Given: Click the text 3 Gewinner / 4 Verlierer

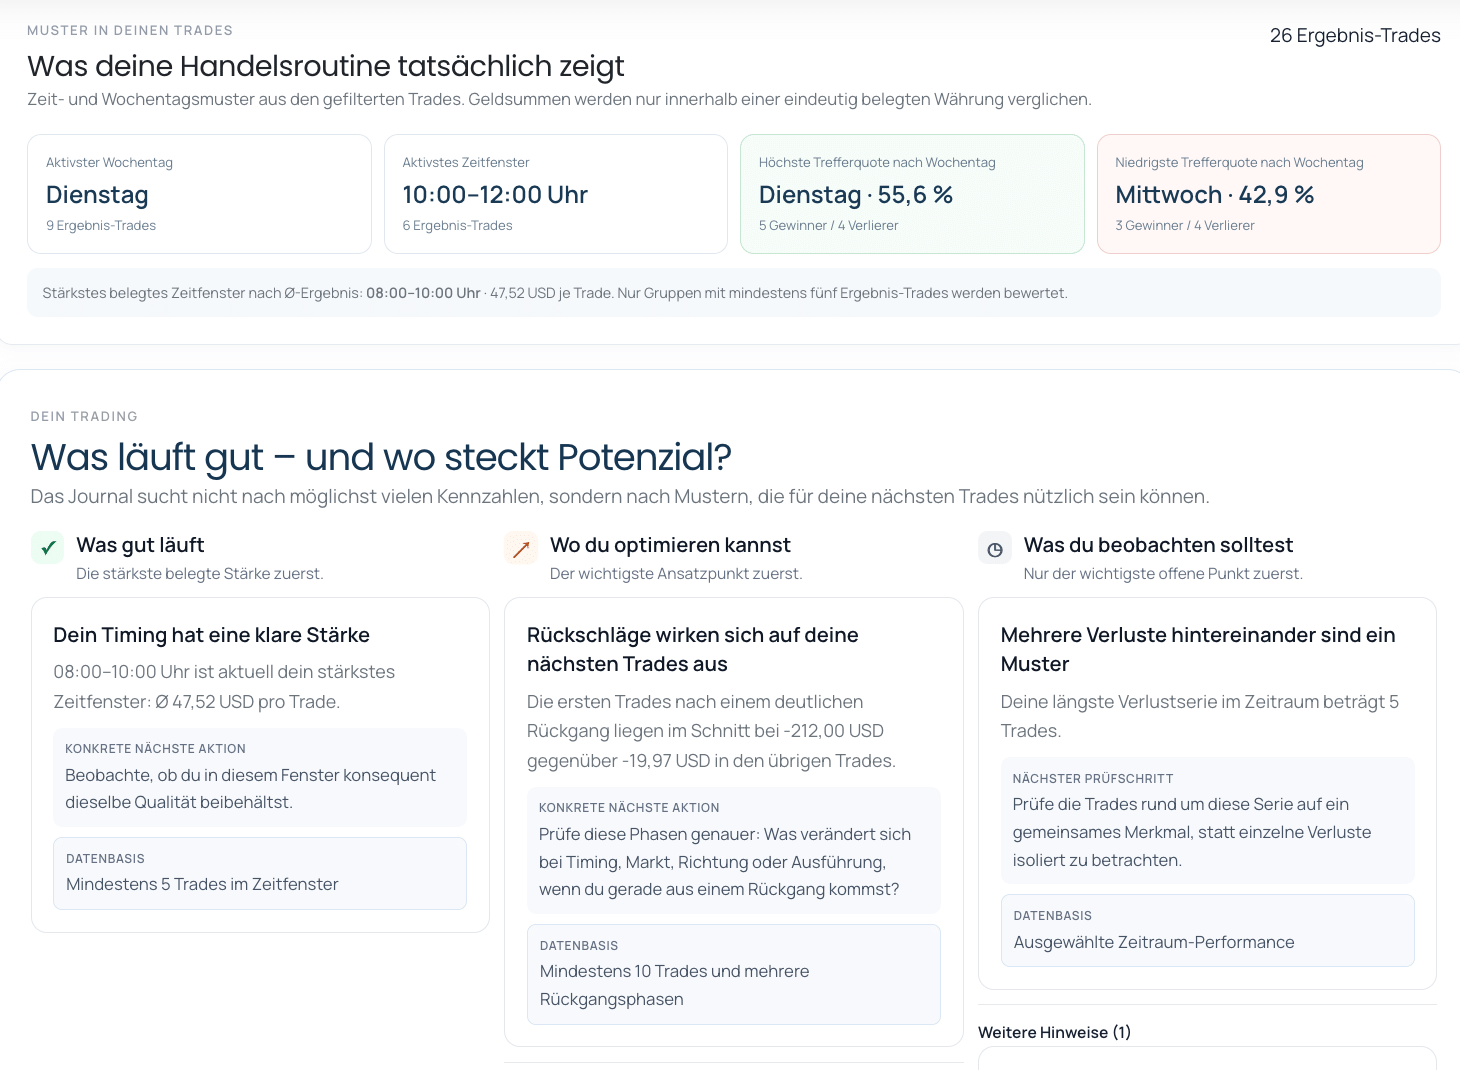Looking at the screenshot, I should coord(1185,226).
